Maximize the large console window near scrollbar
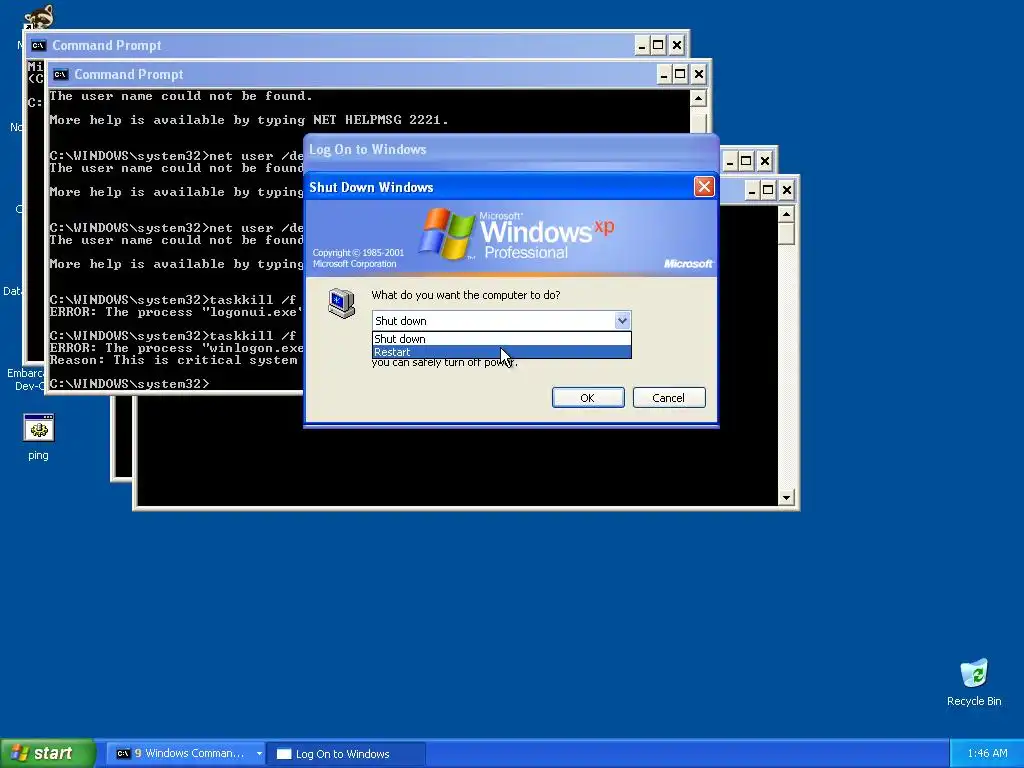Screen dimensions: 1024x768 point(769,190)
